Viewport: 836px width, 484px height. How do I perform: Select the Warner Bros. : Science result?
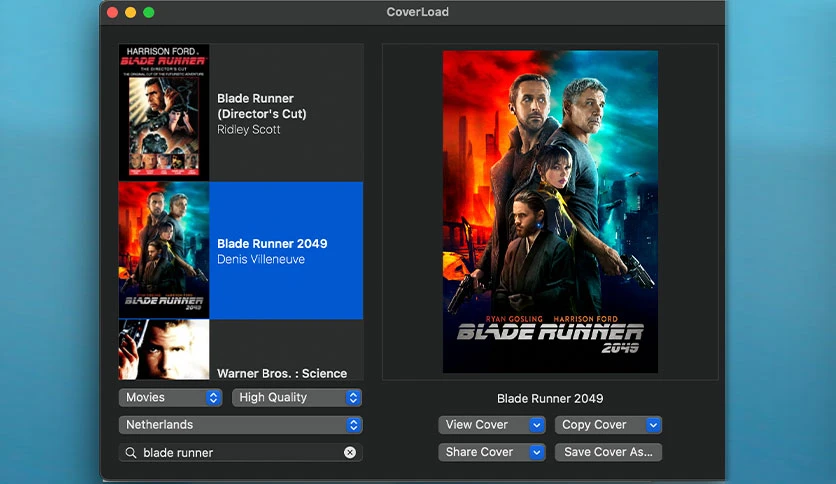(241, 350)
